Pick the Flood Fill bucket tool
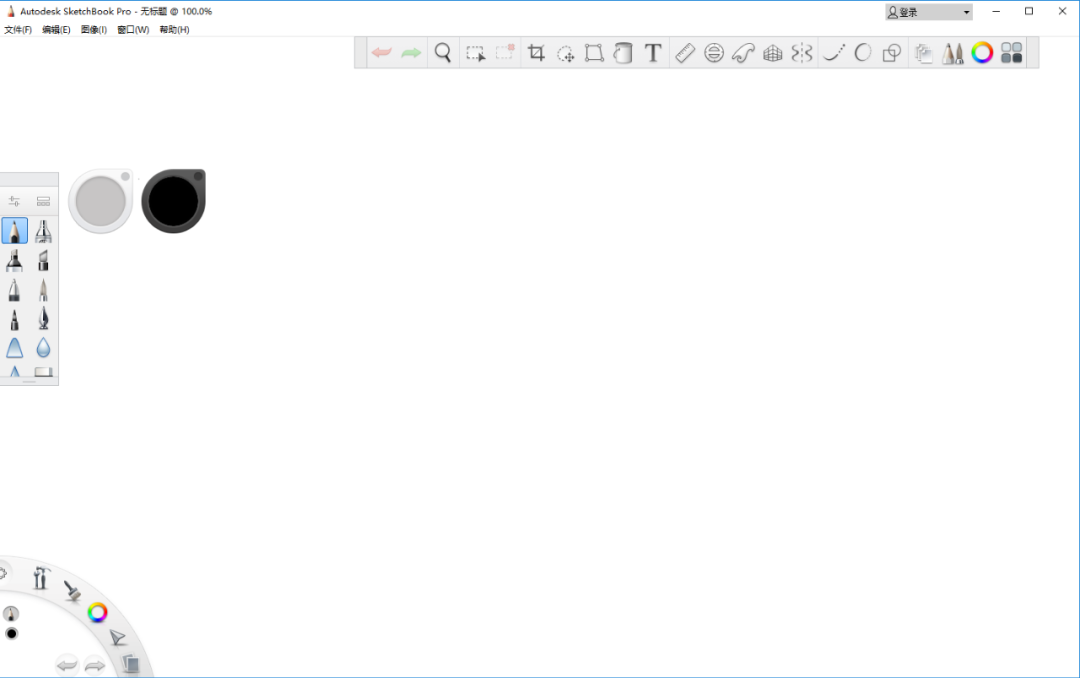This screenshot has height=678, width=1080. coord(623,53)
